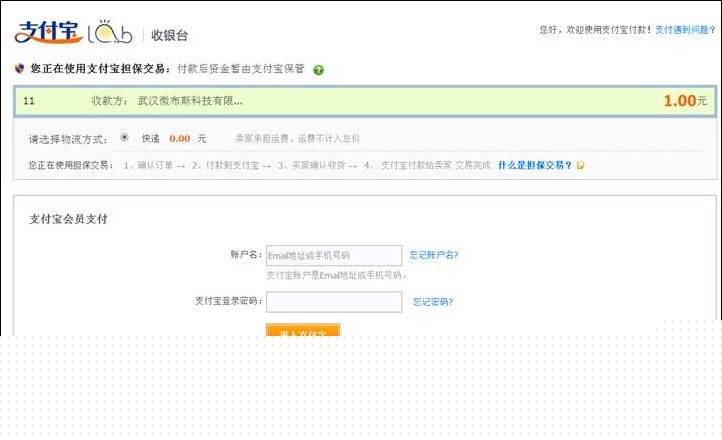The image size is (722, 440).
Task: Focus the 账户名 email or phone field
Action: click(x=334, y=255)
